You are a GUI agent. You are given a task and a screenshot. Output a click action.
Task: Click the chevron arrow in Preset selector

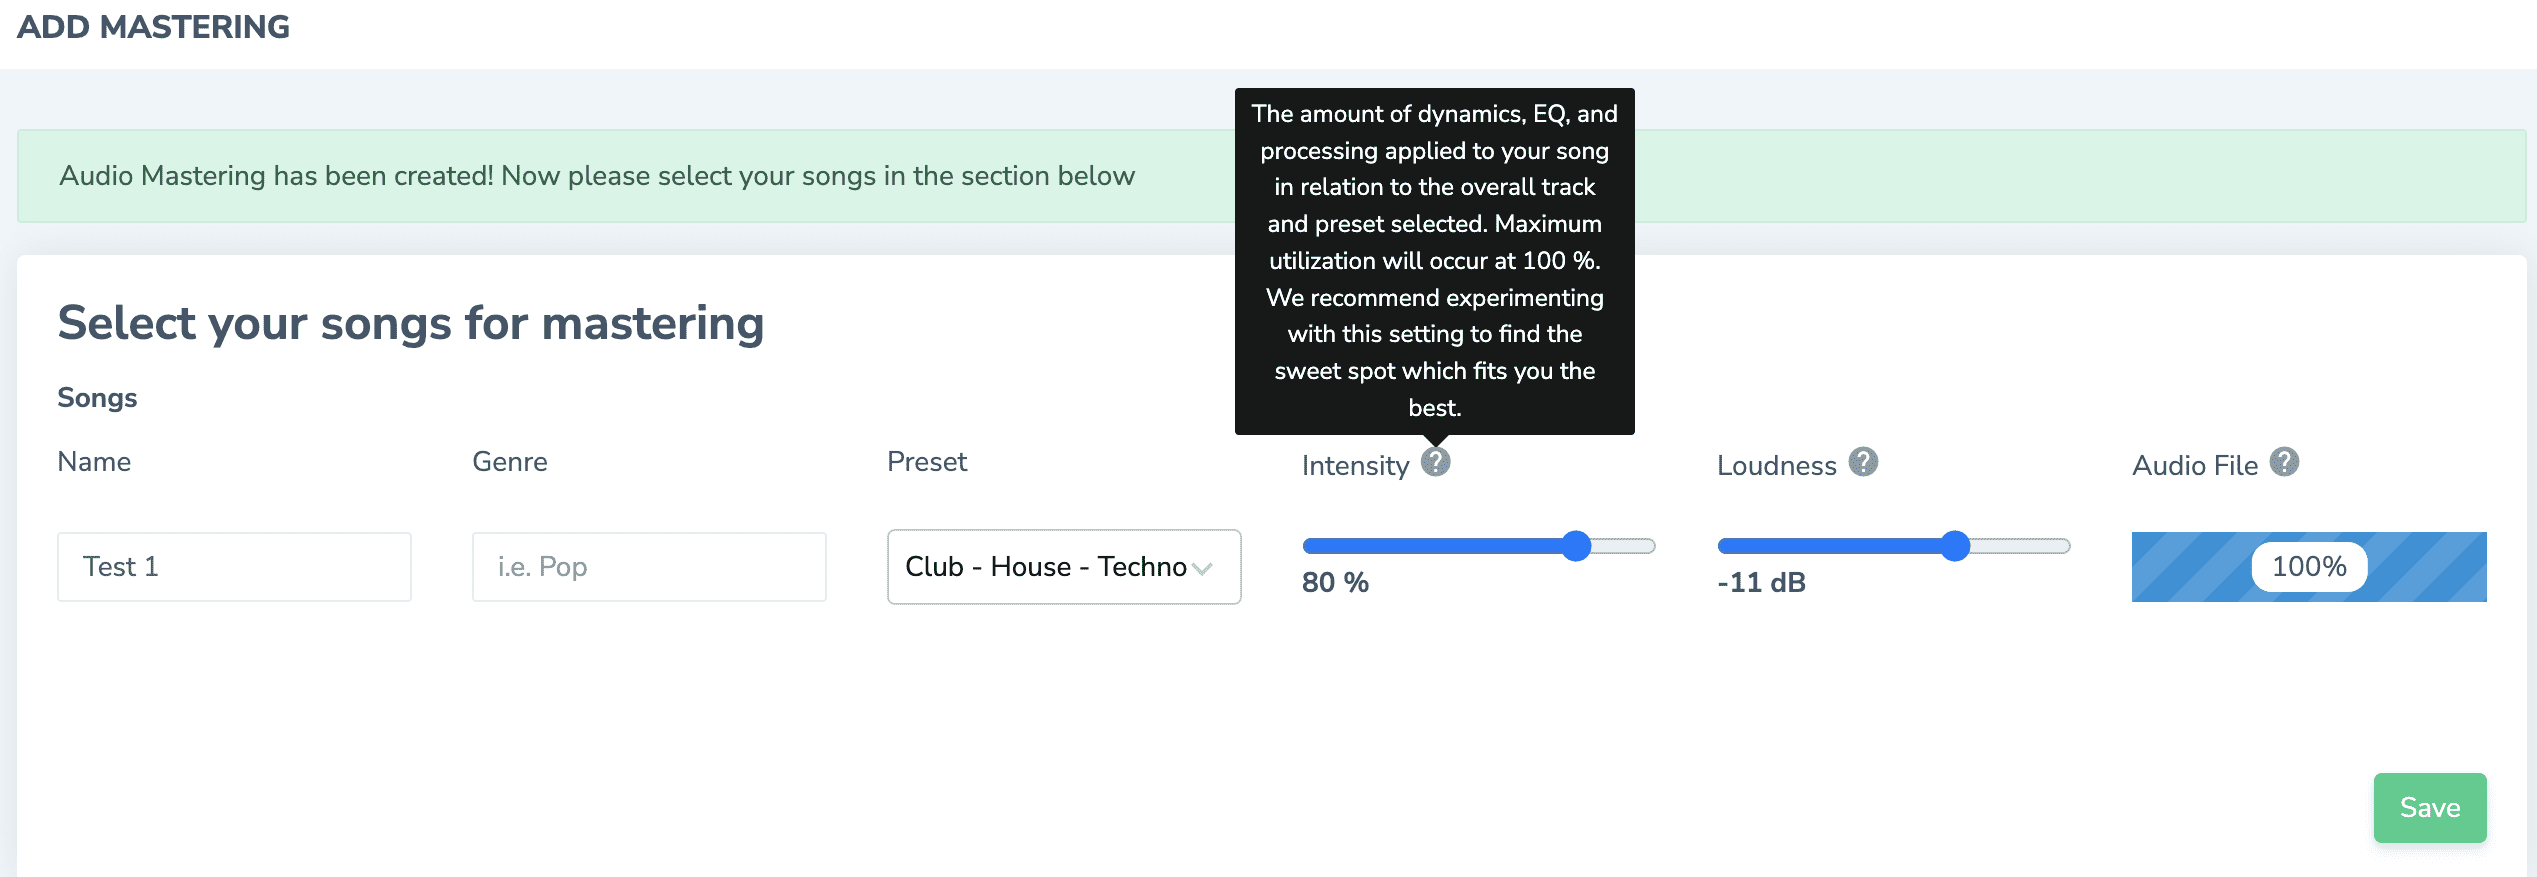coord(1202,568)
